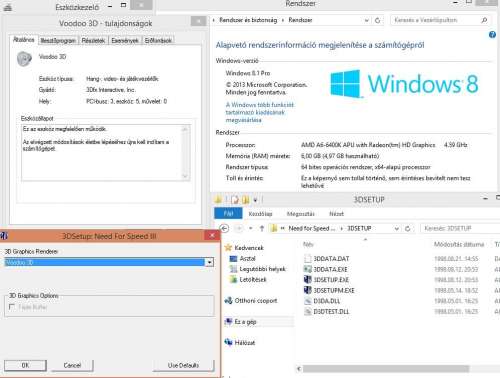Open the Részletek tab

point(93,40)
